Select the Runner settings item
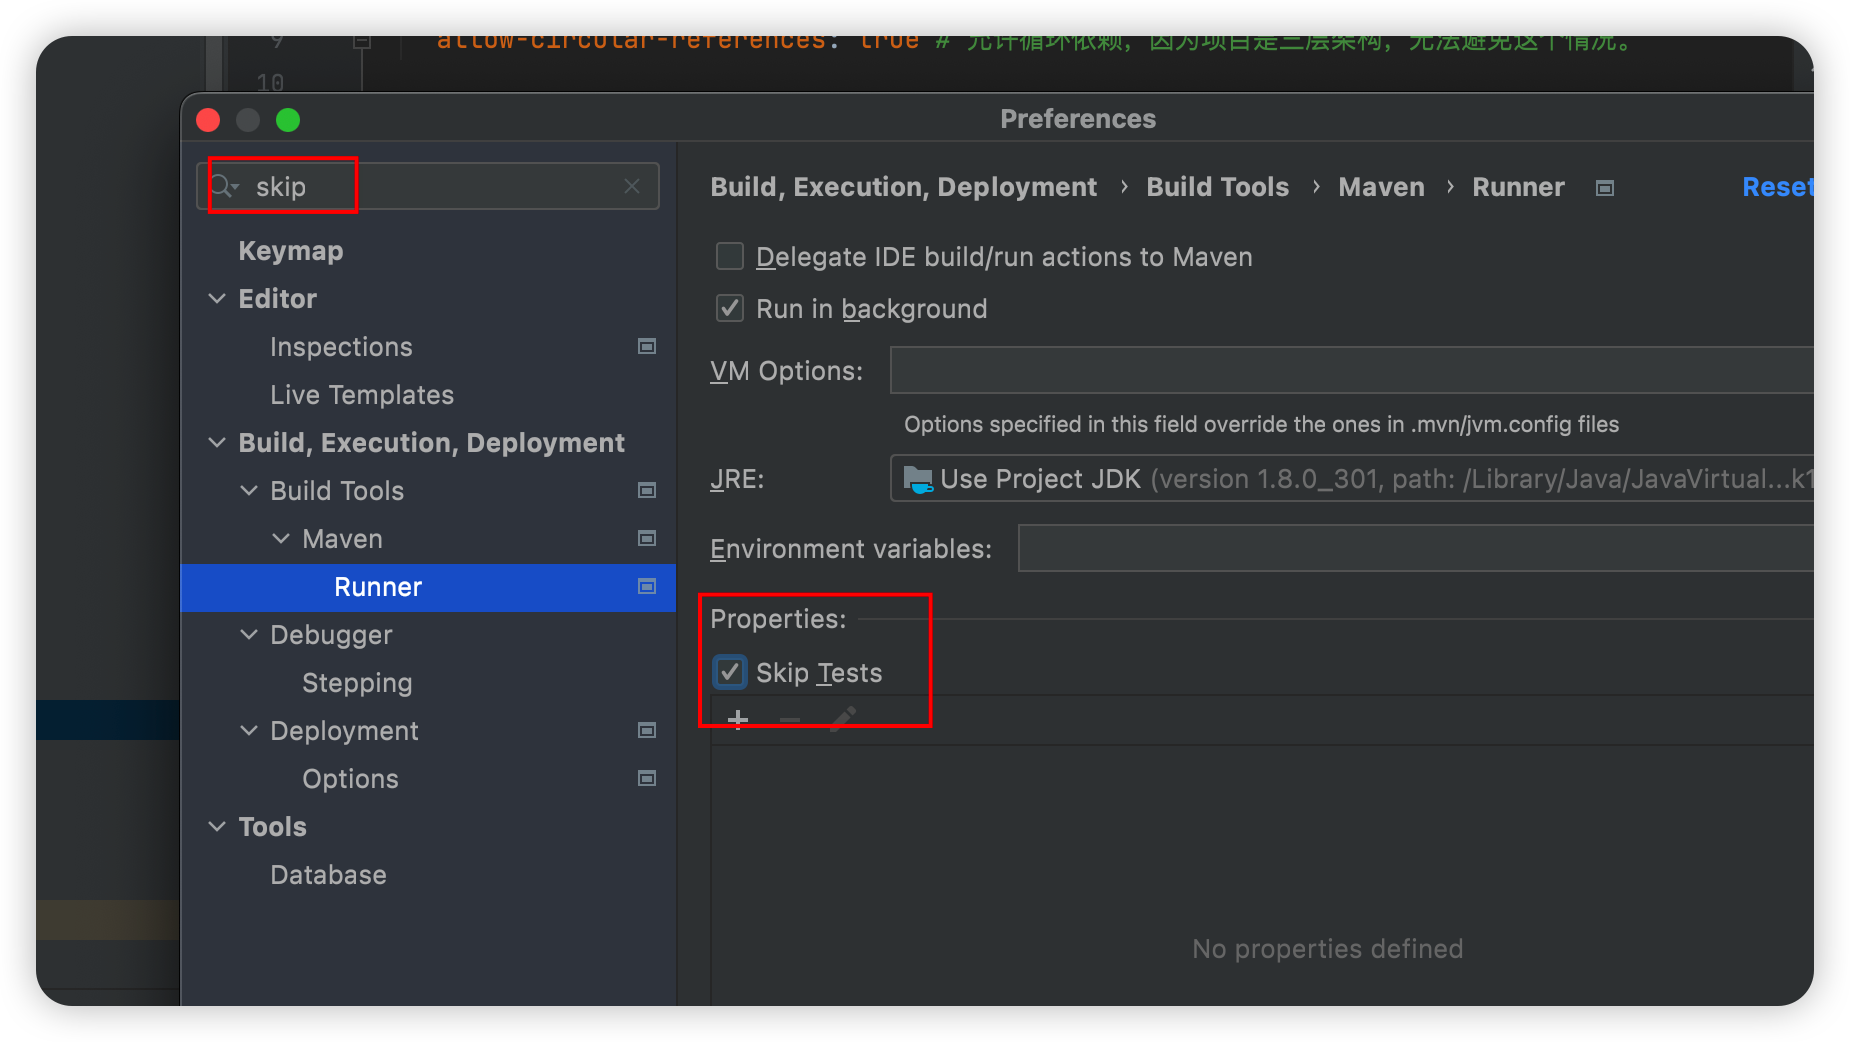Viewport: 1850px width, 1042px height. [428, 587]
